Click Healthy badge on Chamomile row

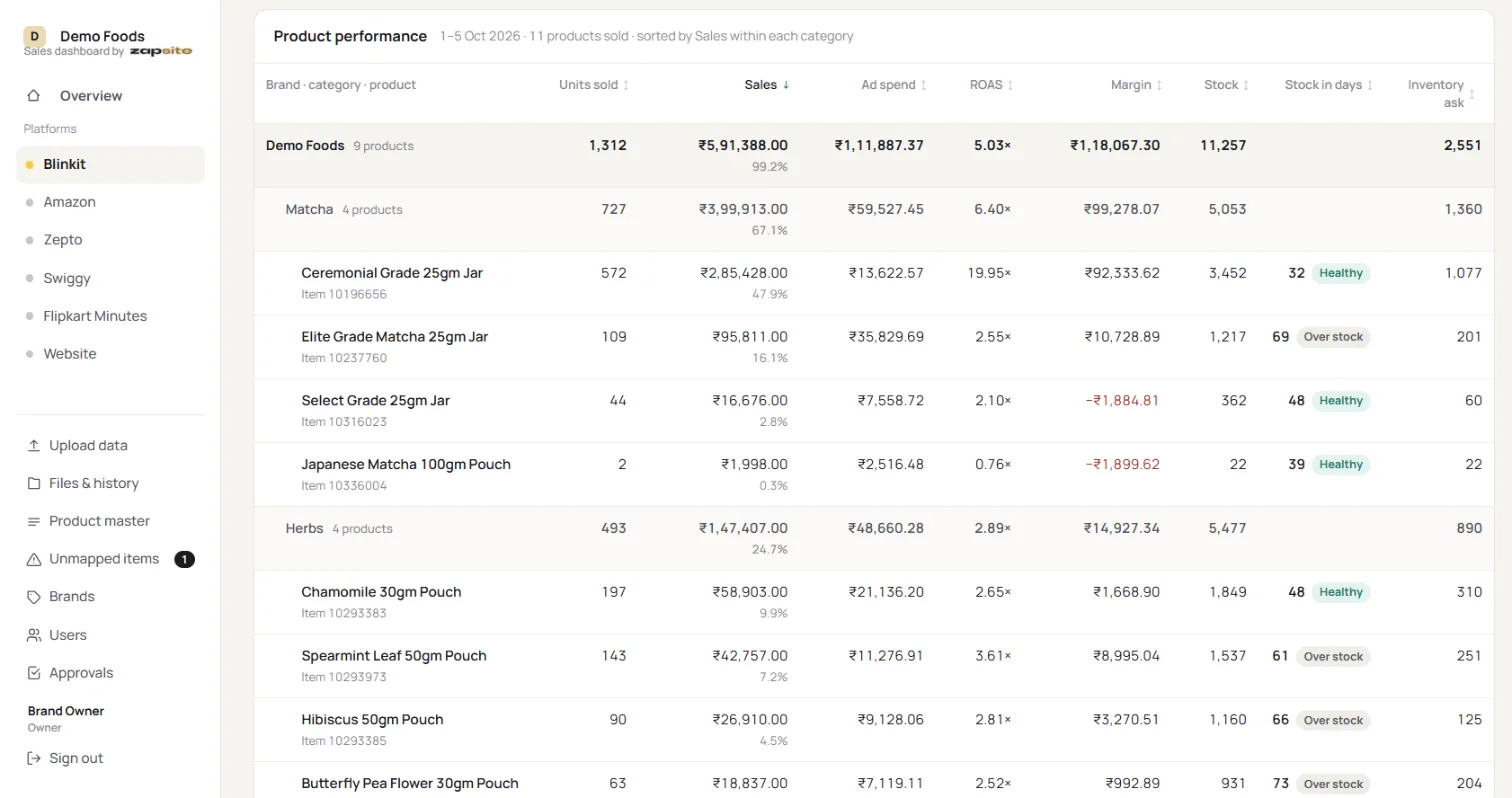pos(1341,592)
